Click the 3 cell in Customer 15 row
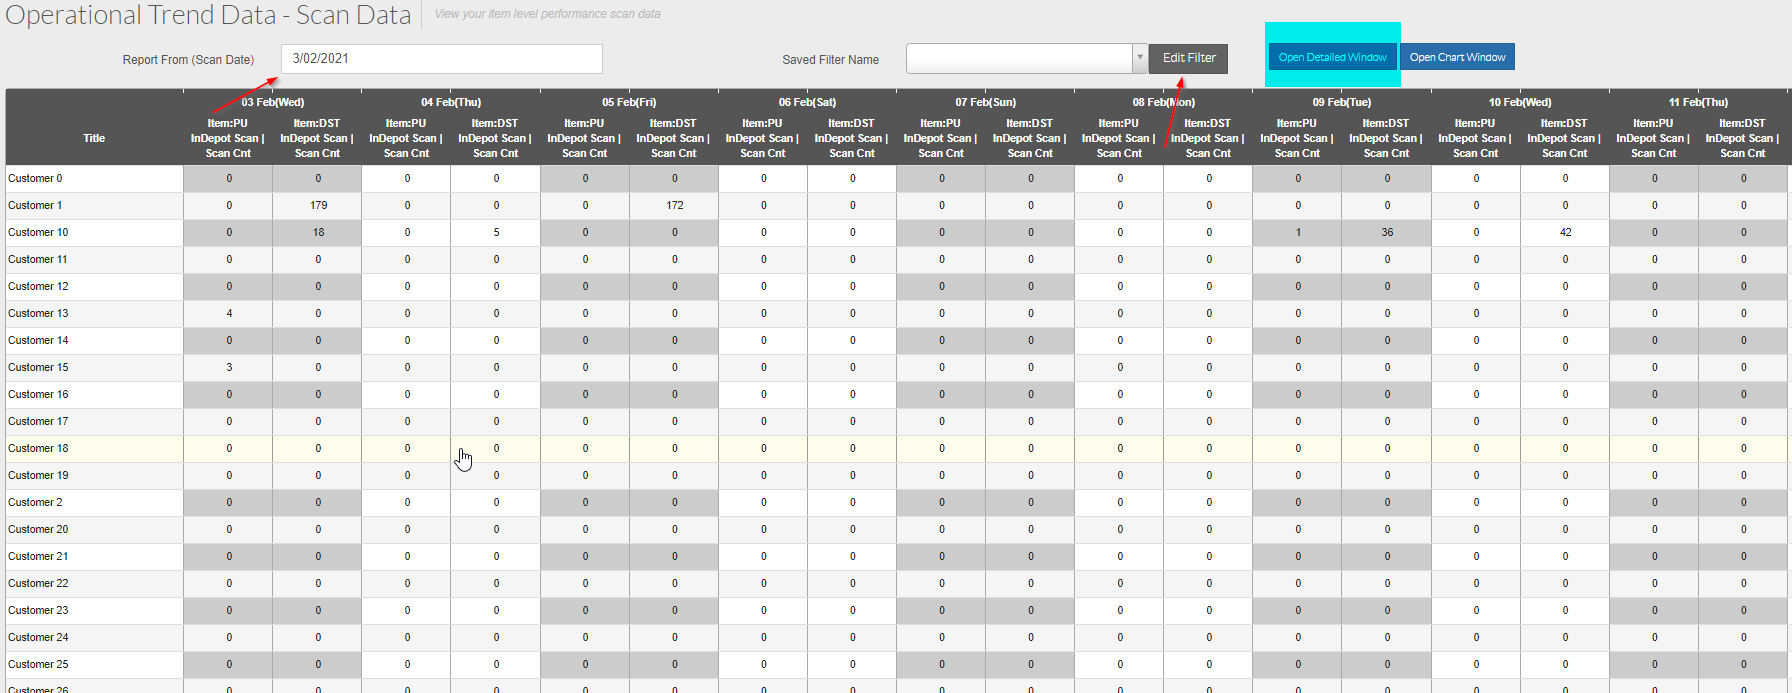Screen dimensions: 1792x693 (229, 368)
